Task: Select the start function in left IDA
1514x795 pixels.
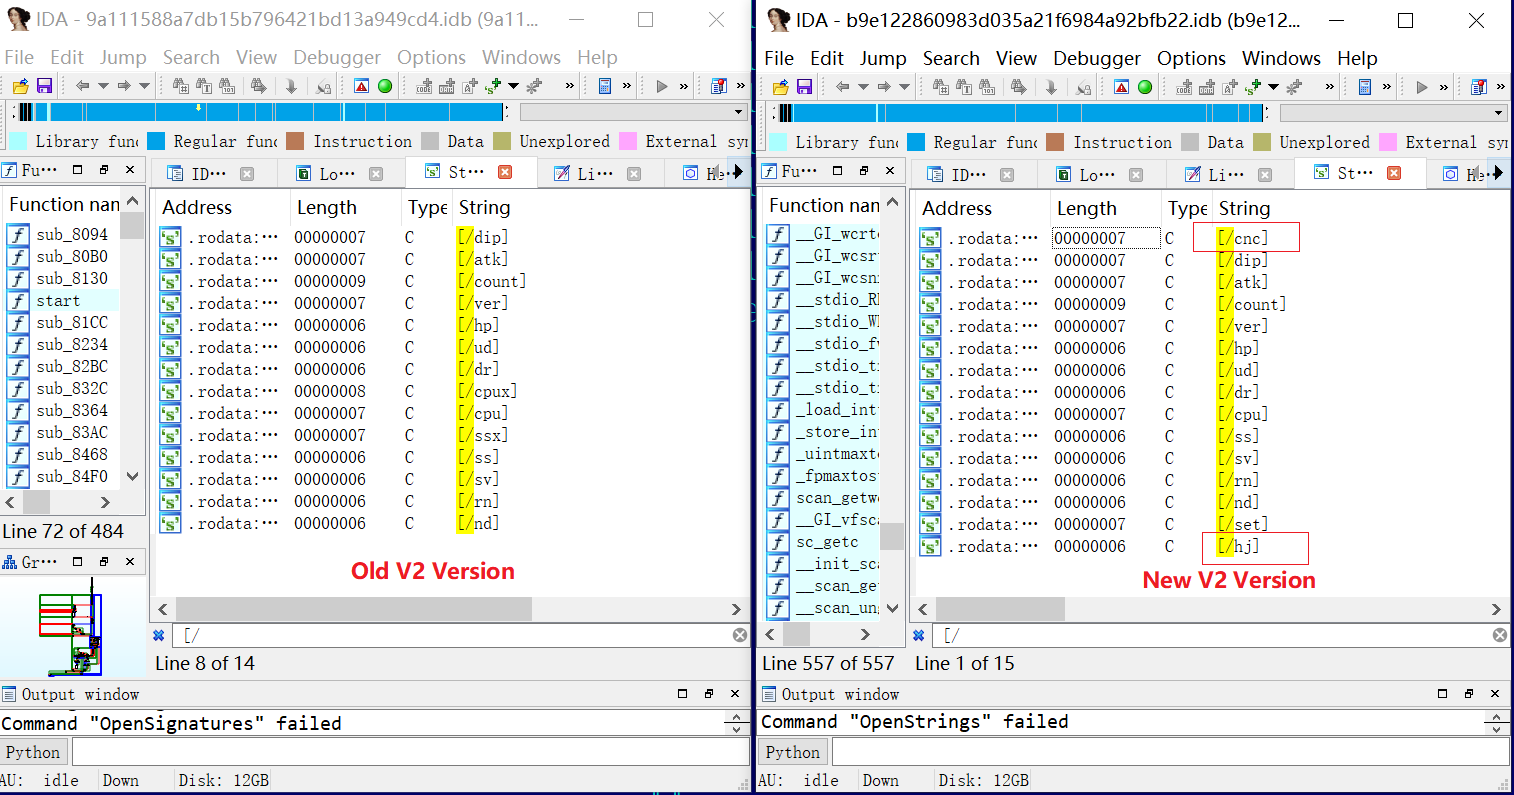Action: [63, 300]
